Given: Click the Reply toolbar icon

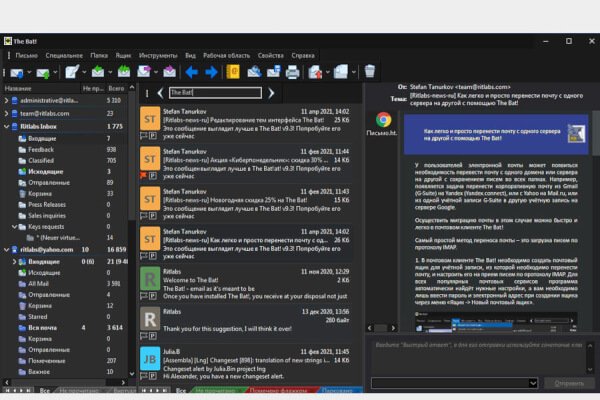Looking at the screenshot, I should click(98, 72).
